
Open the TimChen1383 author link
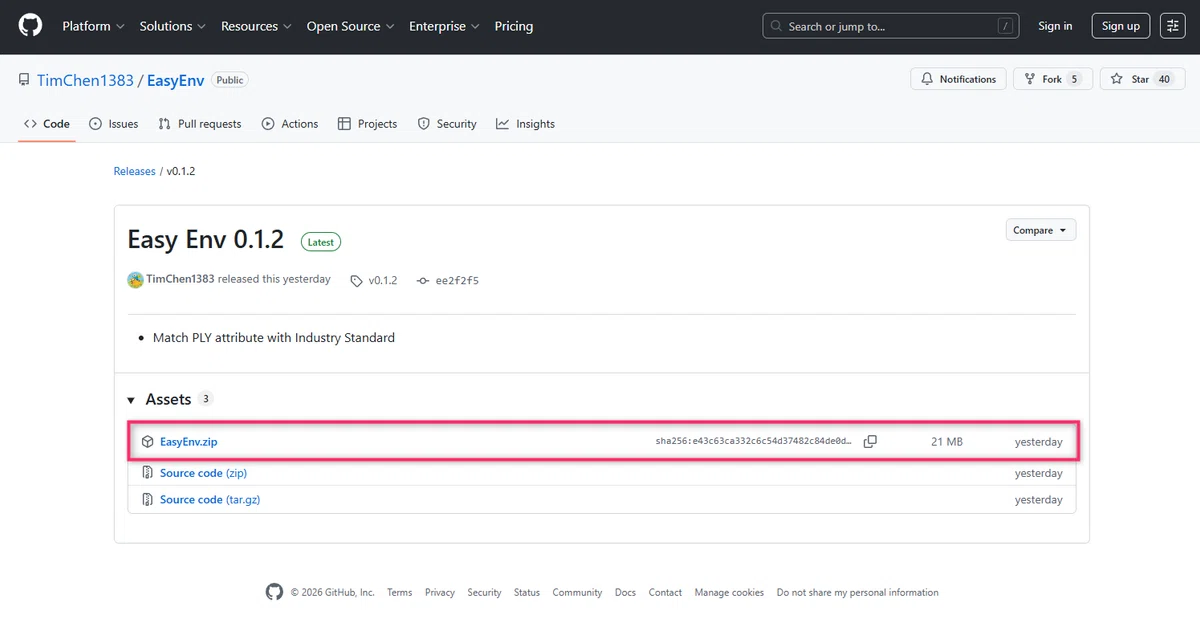click(x=180, y=280)
